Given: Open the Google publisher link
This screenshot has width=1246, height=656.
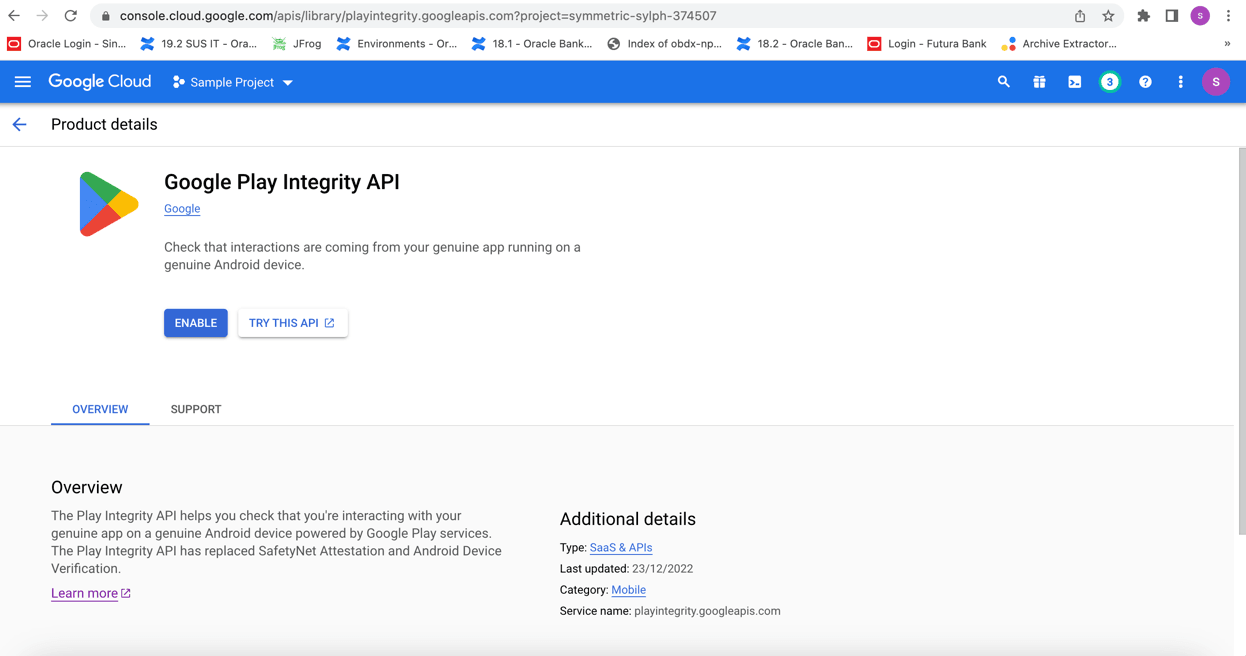Looking at the screenshot, I should 182,209.
